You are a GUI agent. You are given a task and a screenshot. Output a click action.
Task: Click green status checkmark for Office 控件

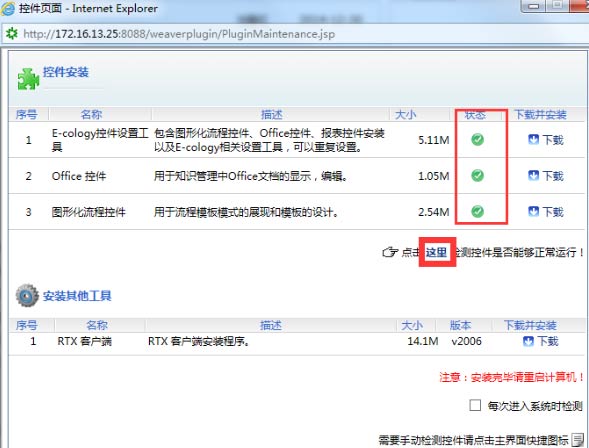[477, 175]
